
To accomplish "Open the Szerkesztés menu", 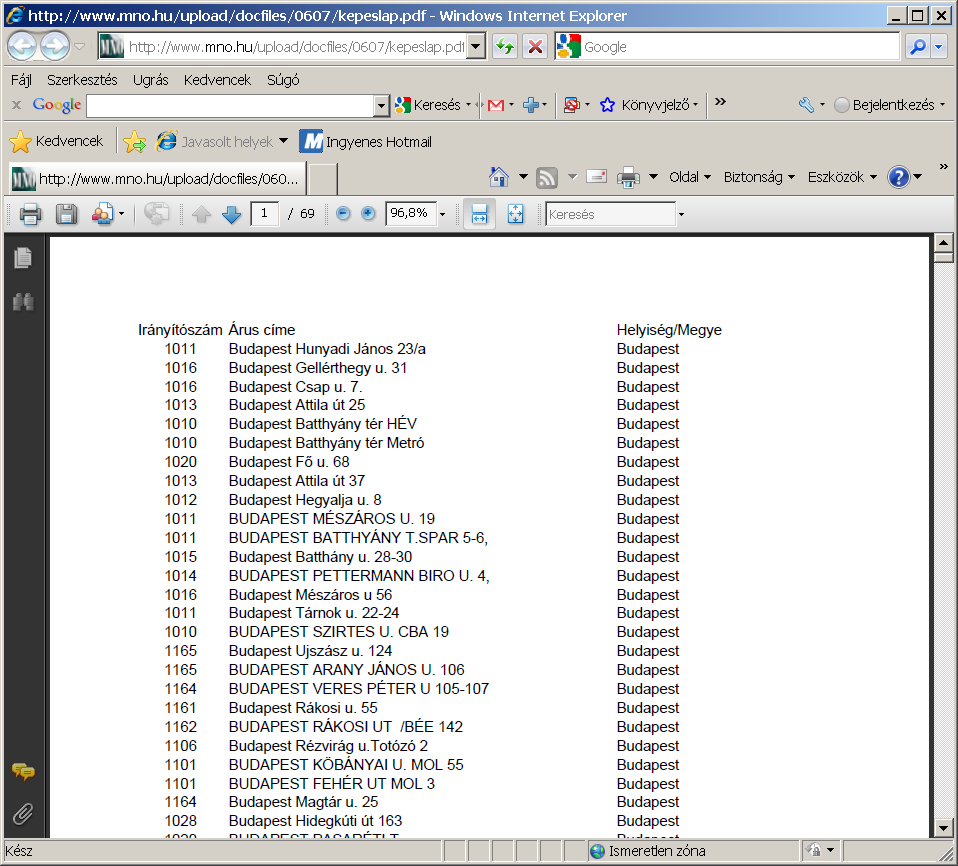I will (82, 80).
